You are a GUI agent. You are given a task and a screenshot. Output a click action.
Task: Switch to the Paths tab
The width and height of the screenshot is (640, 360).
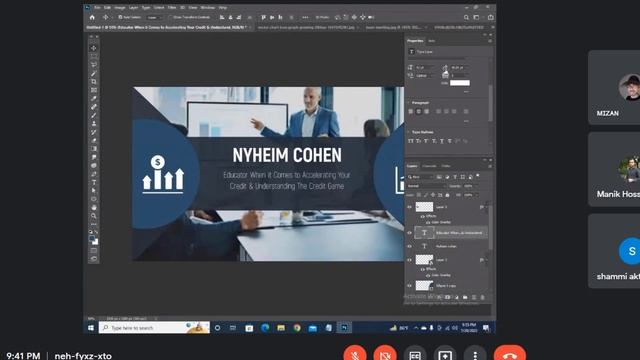[446, 166]
